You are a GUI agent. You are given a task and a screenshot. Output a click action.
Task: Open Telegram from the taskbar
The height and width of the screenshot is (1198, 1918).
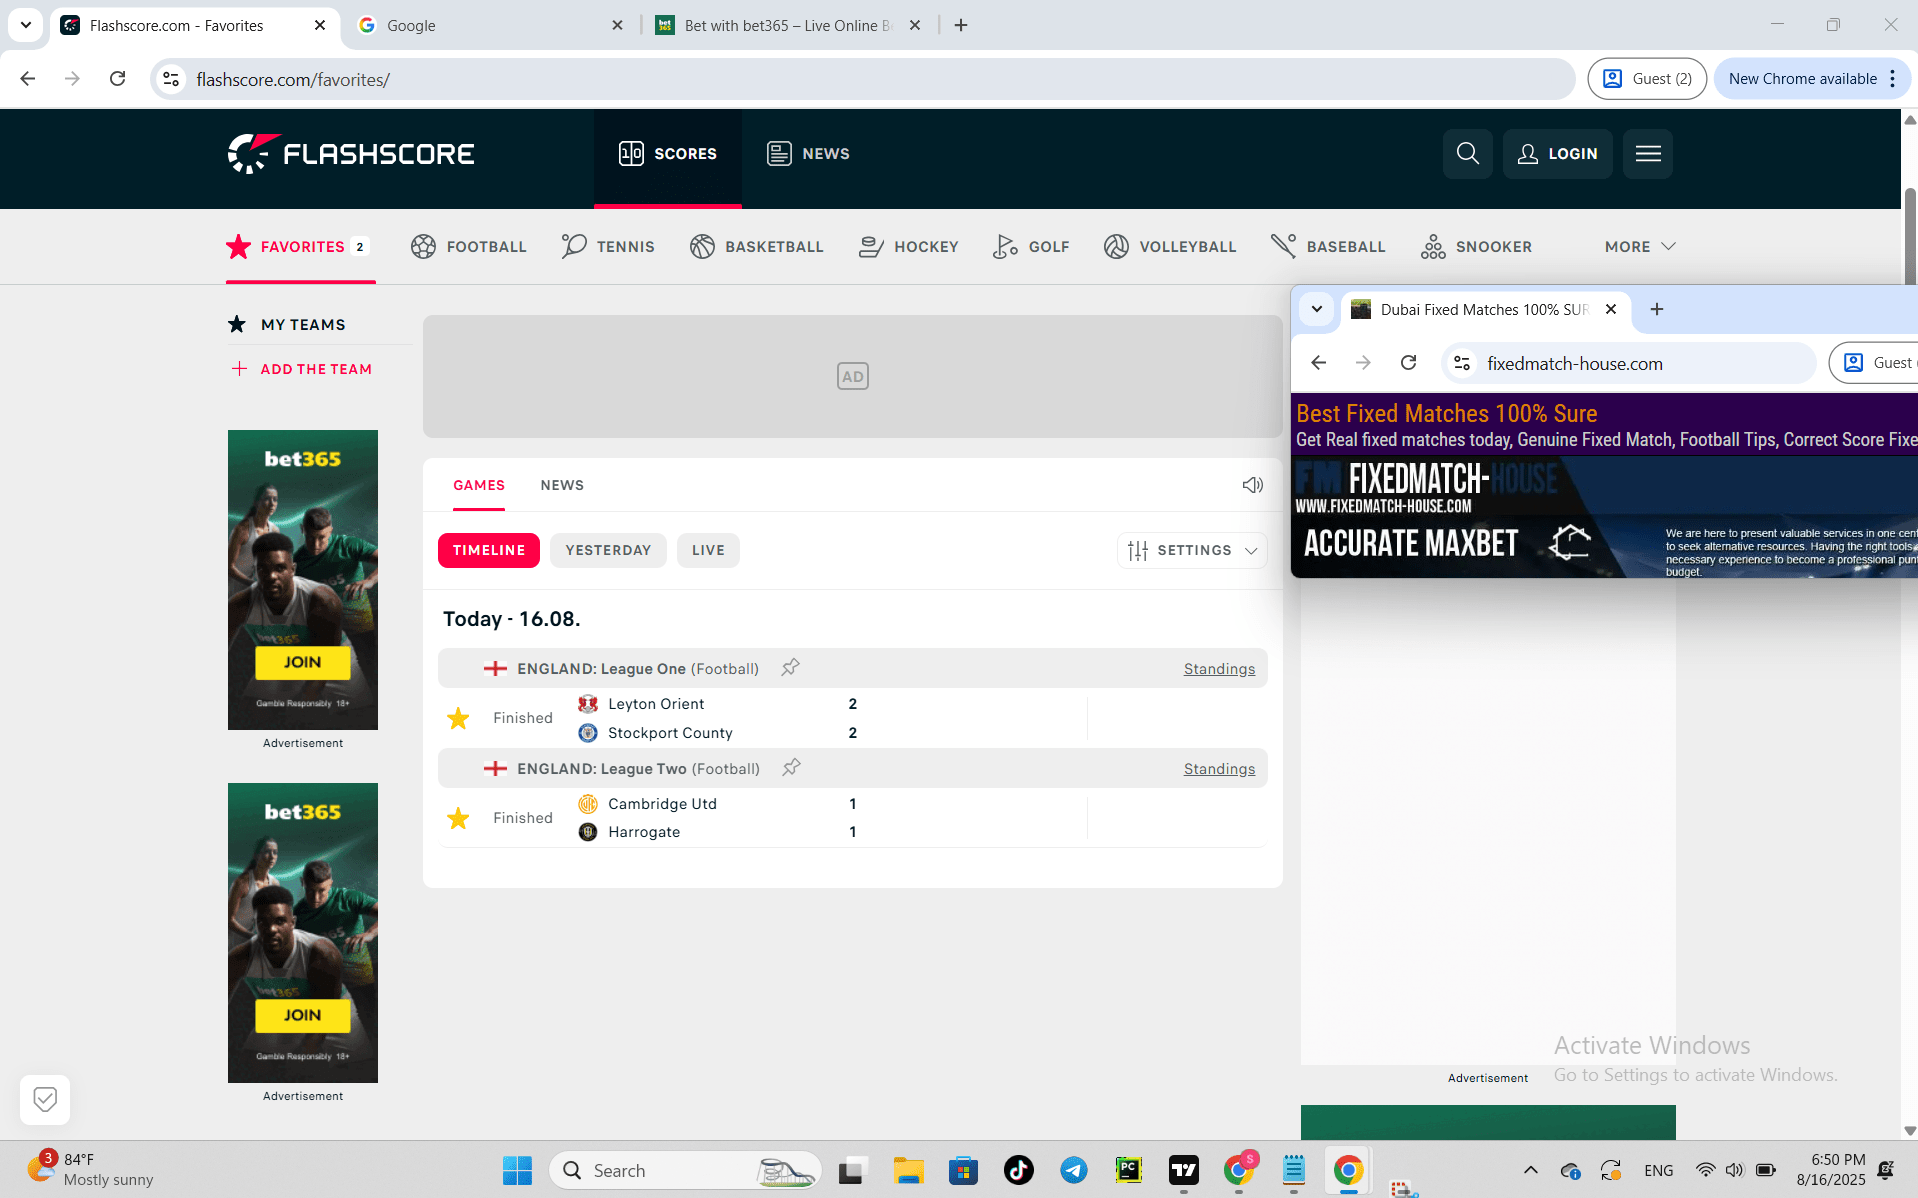pyautogui.click(x=1074, y=1170)
